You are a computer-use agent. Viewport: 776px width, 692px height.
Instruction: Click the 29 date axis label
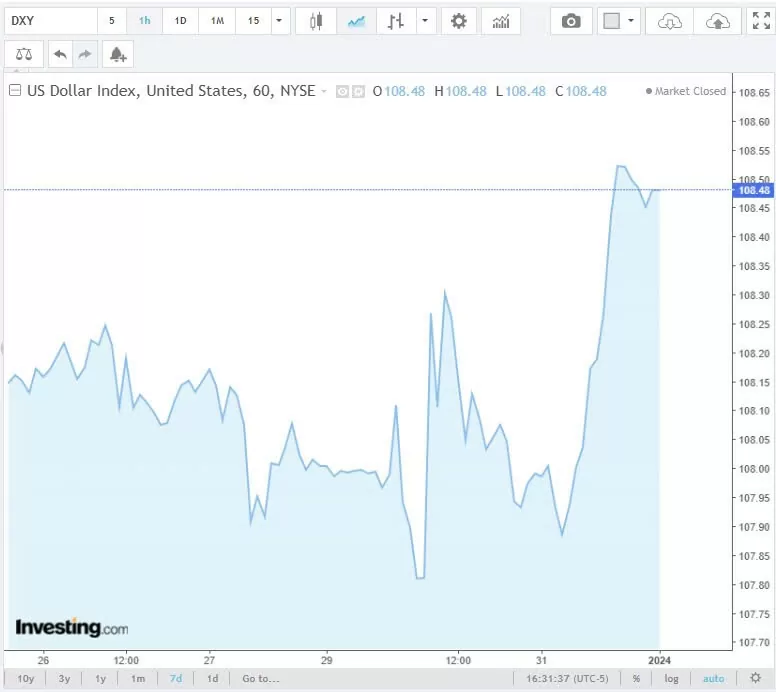[327, 660]
